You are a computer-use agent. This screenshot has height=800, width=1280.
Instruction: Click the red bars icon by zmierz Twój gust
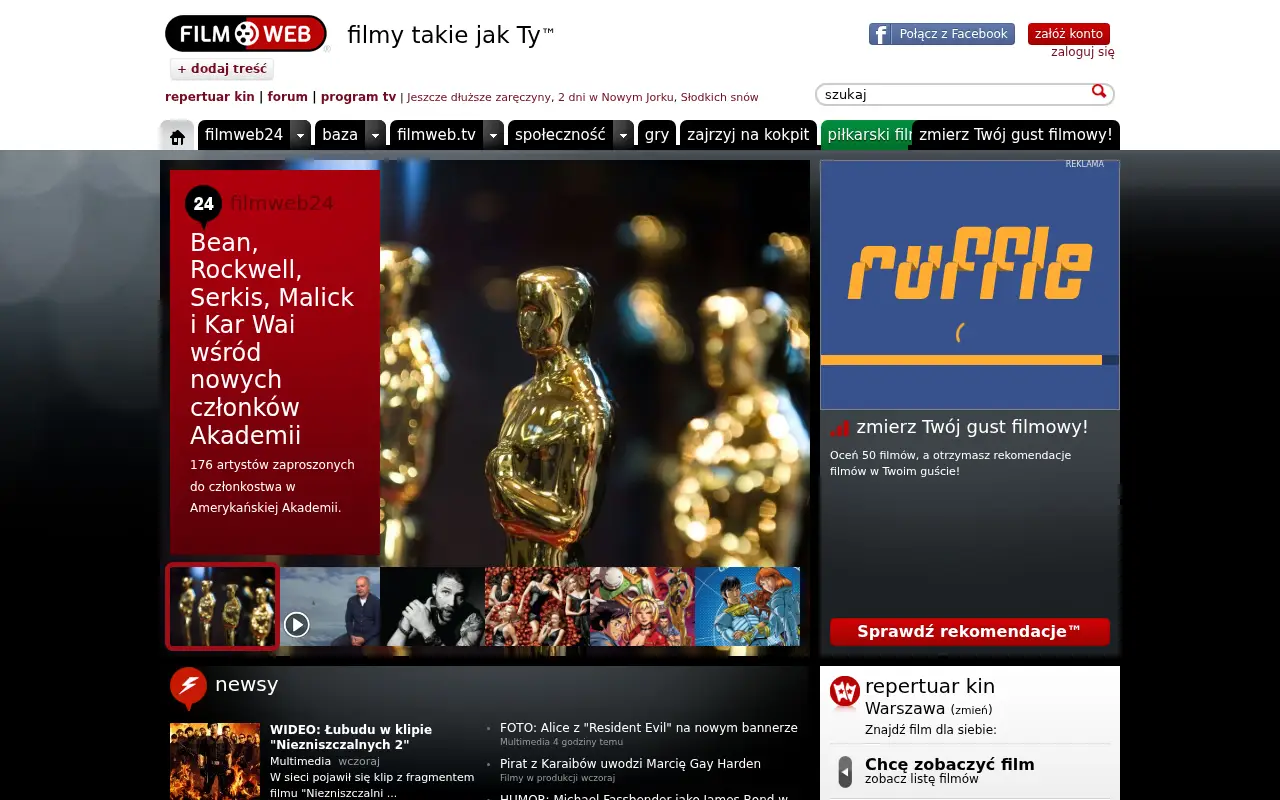click(840, 428)
